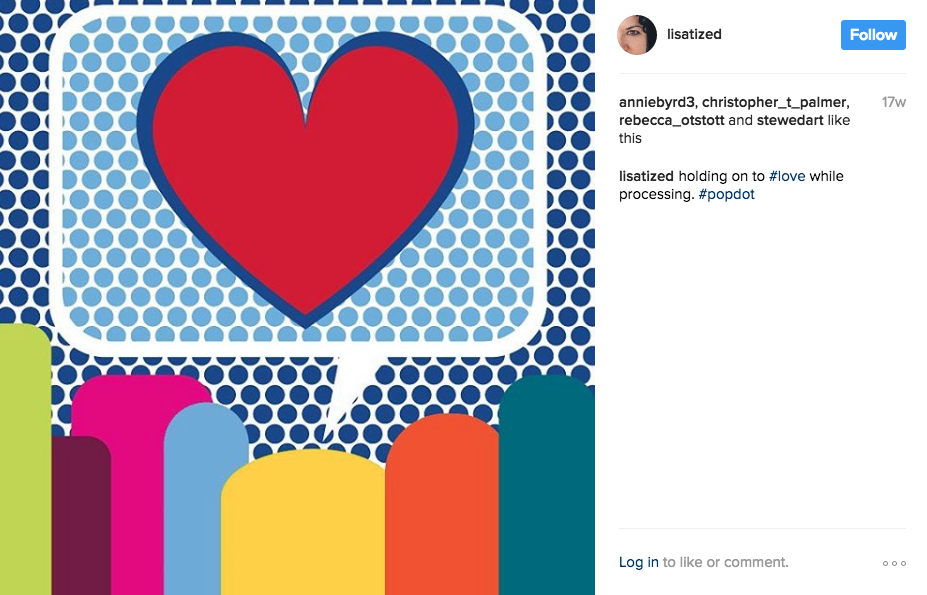Open the lisatized username in header
This screenshot has height=595, width=927.
pos(694,34)
